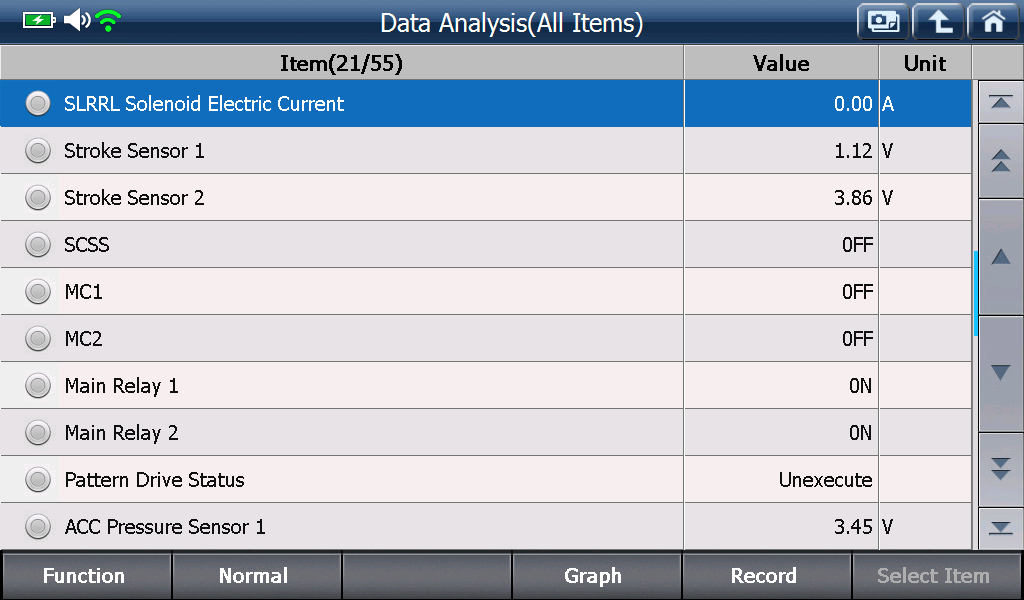The width and height of the screenshot is (1024, 600).
Task: Select Stroke Sensor 1 radio button
Action: (x=38, y=151)
